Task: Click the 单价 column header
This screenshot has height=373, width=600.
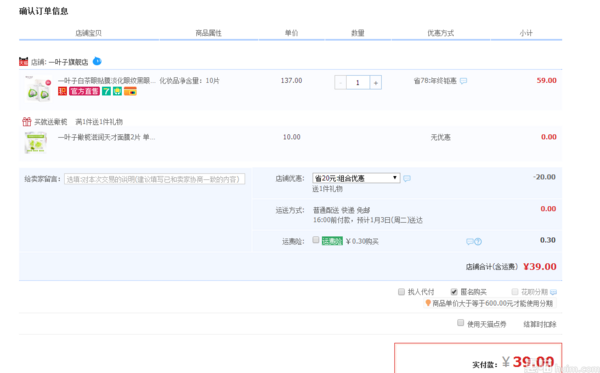Action: 292,33
